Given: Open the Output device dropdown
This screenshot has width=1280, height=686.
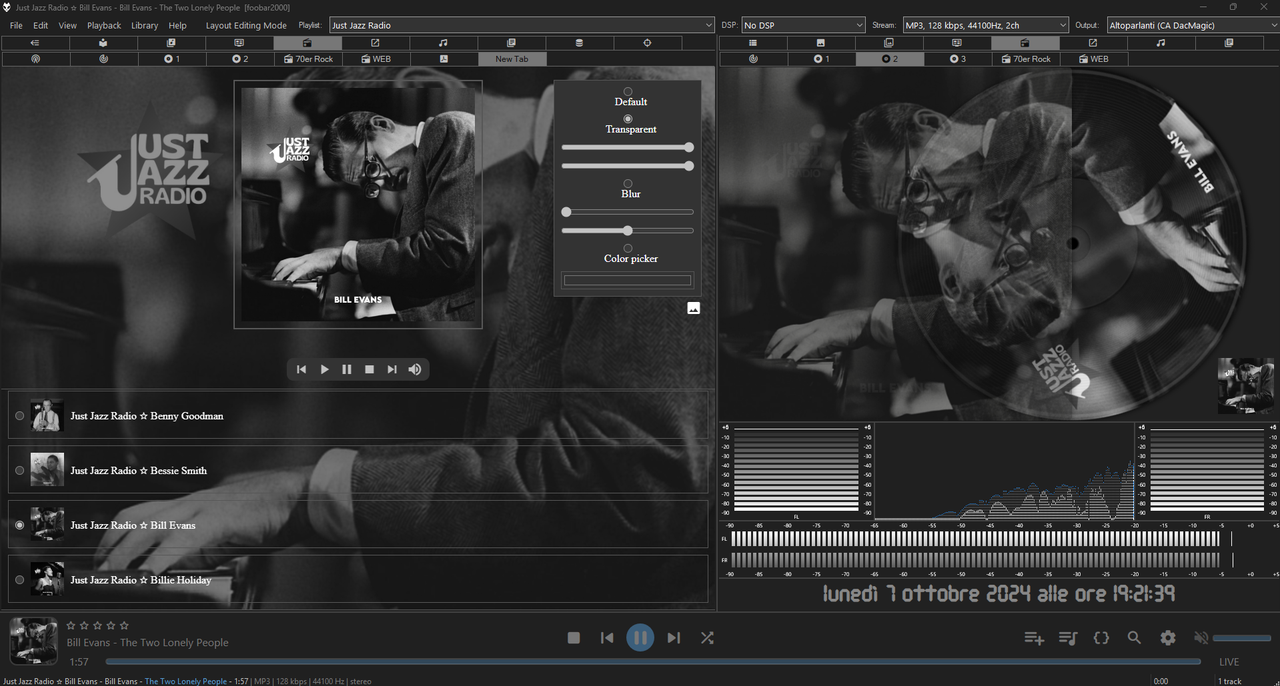Looking at the screenshot, I should (1192, 25).
